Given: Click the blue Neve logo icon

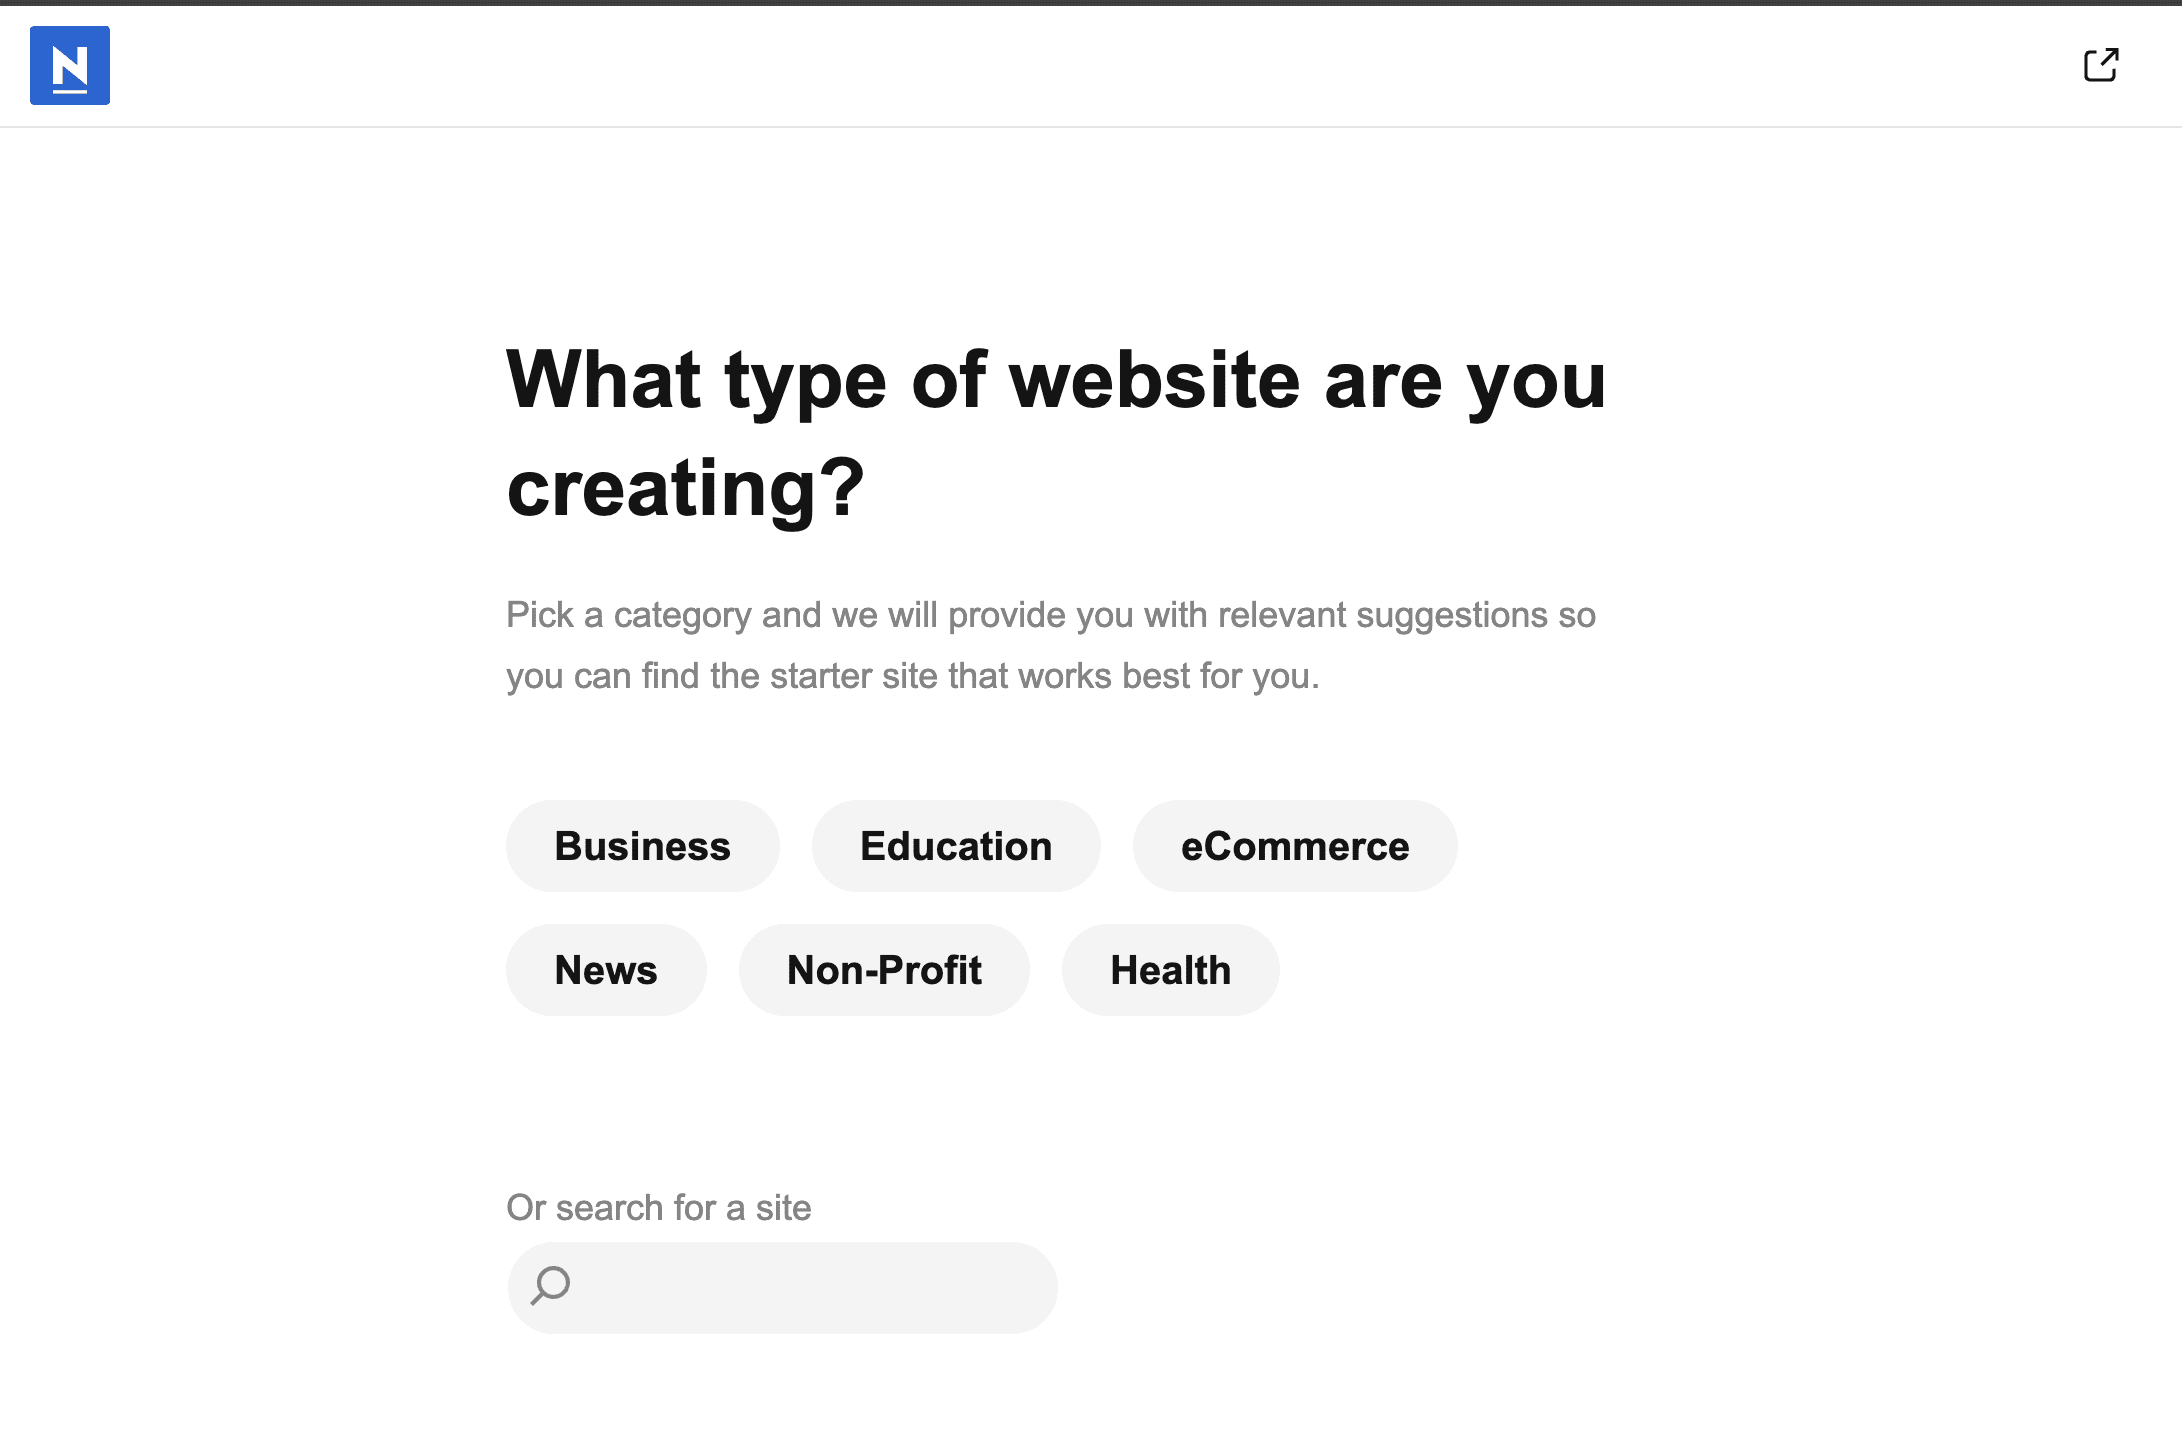Looking at the screenshot, I should click(x=70, y=66).
